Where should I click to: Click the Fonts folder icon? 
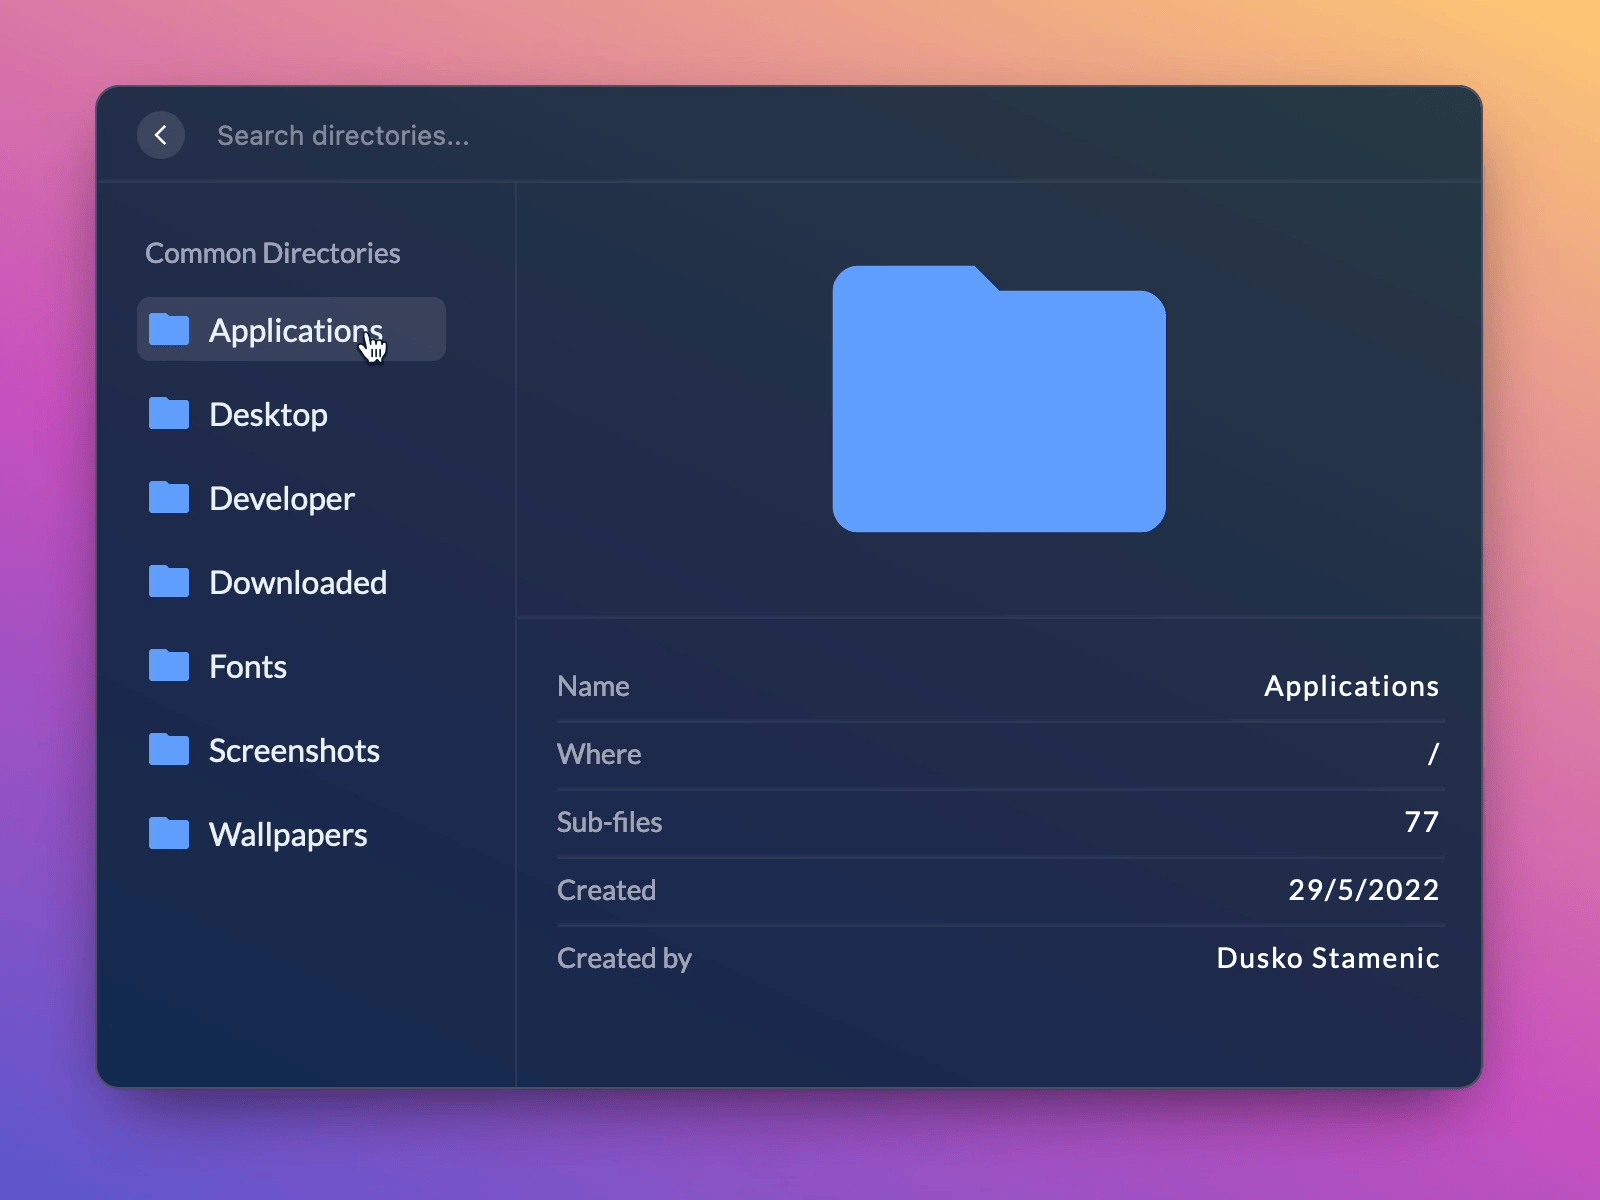(168, 665)
